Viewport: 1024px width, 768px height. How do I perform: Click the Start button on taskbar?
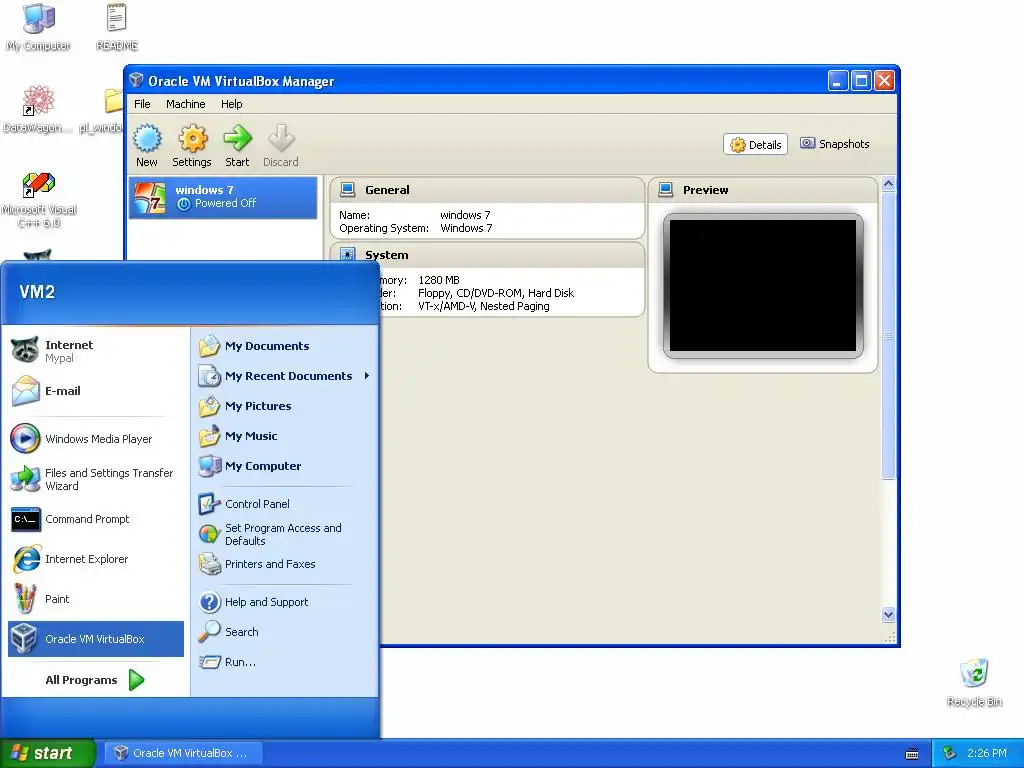point(47,753)
